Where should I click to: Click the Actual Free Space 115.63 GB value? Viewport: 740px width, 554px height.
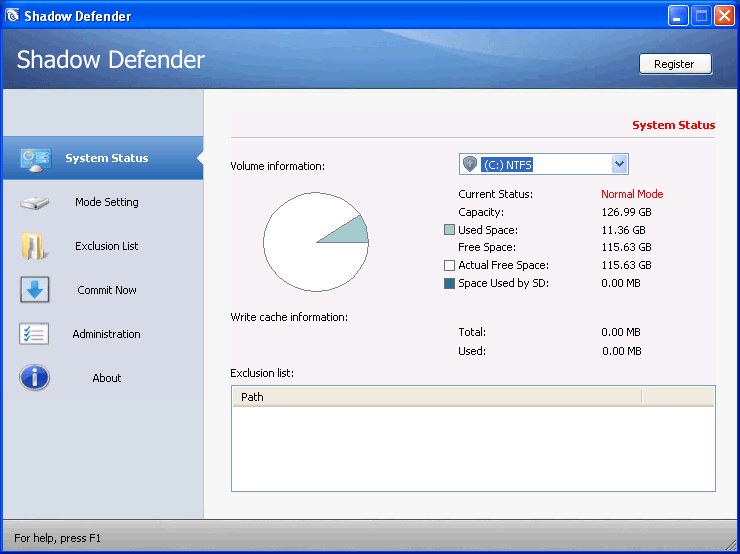[x=626, y=265]
